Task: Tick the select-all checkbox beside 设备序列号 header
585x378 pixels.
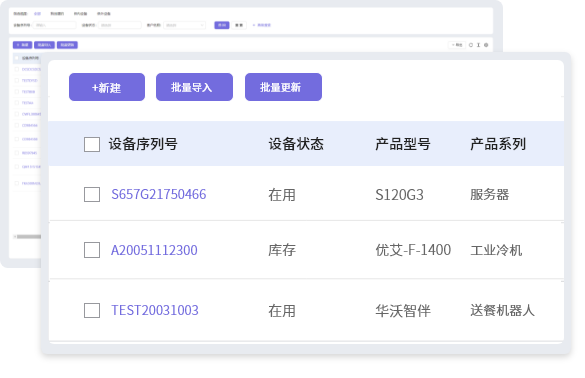Action: pos(92,144)
